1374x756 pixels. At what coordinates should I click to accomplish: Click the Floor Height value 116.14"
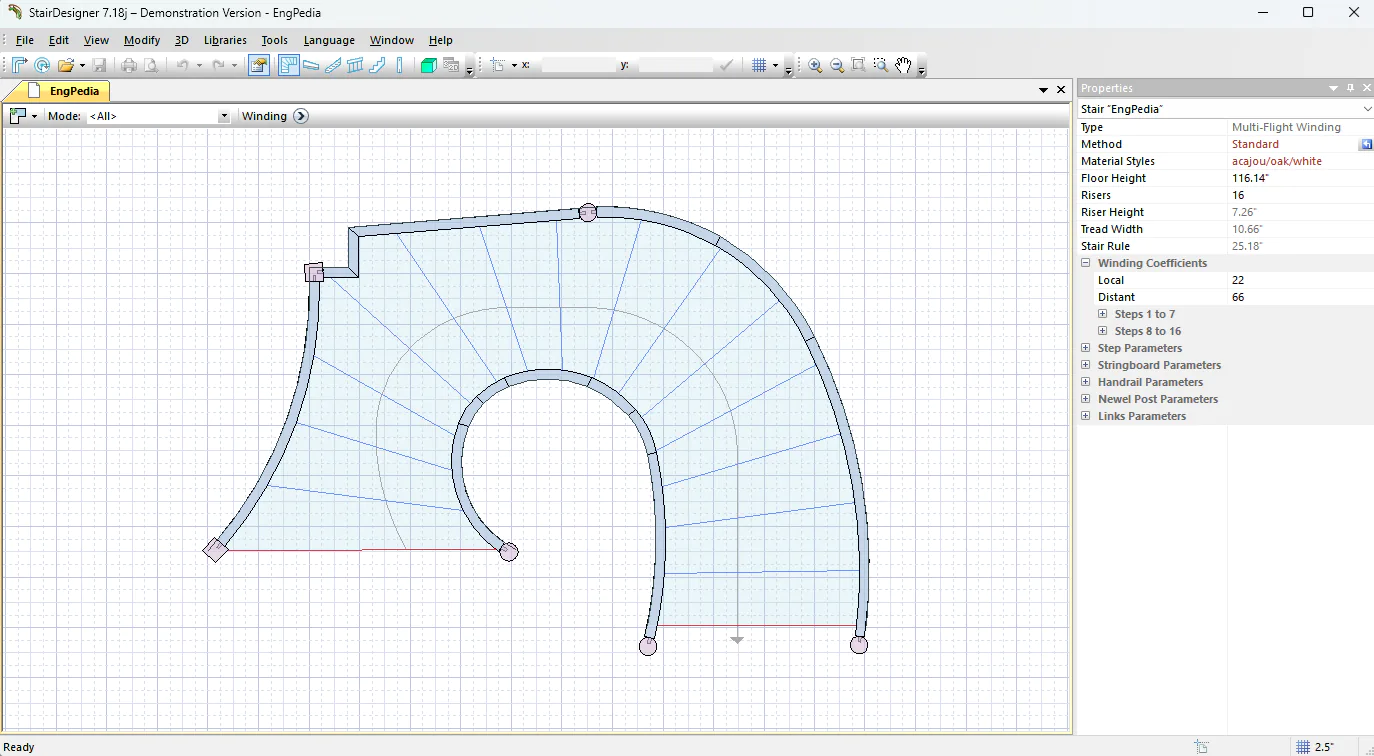point(1250,178)
